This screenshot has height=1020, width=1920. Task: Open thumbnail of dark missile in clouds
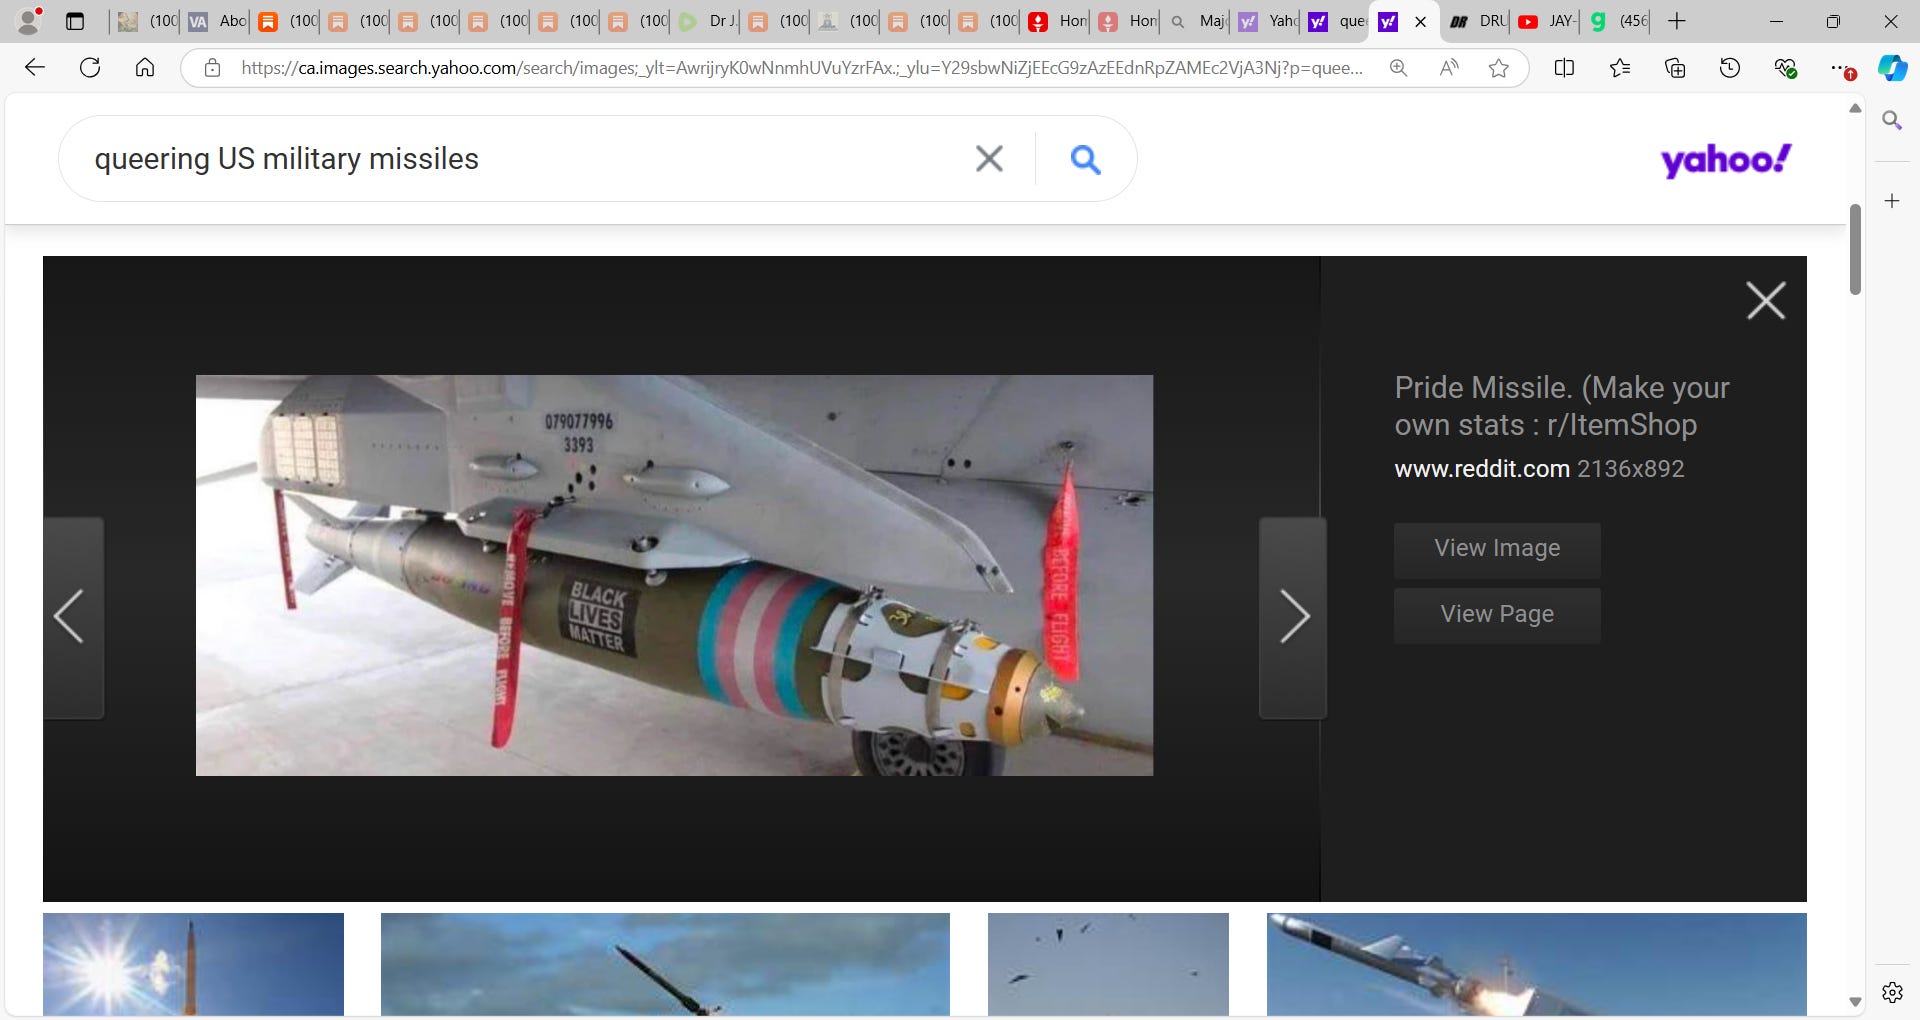[x=665, y=964]
